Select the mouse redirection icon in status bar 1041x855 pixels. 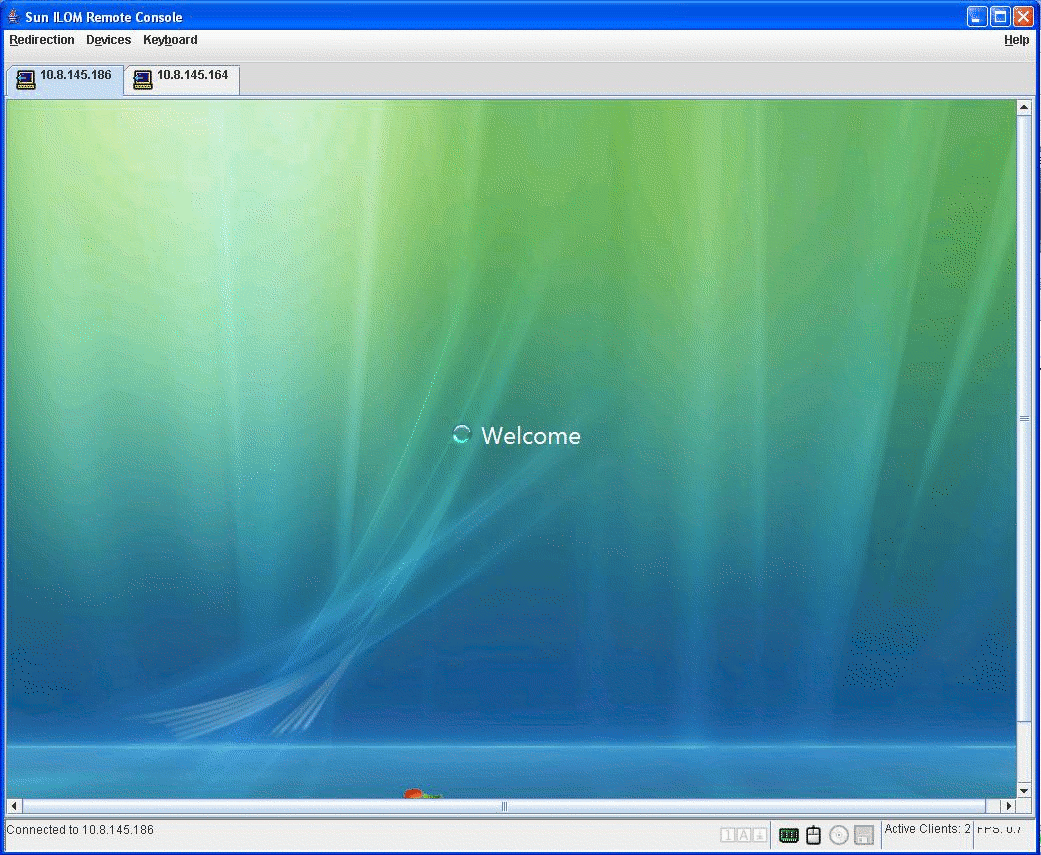pos(813,835)
